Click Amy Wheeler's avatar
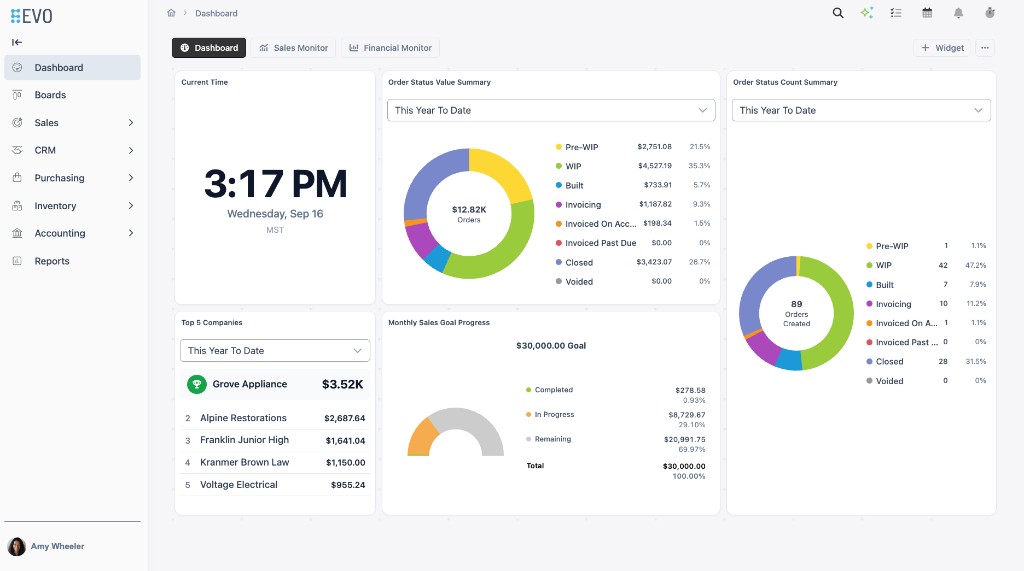 (16, 546)
